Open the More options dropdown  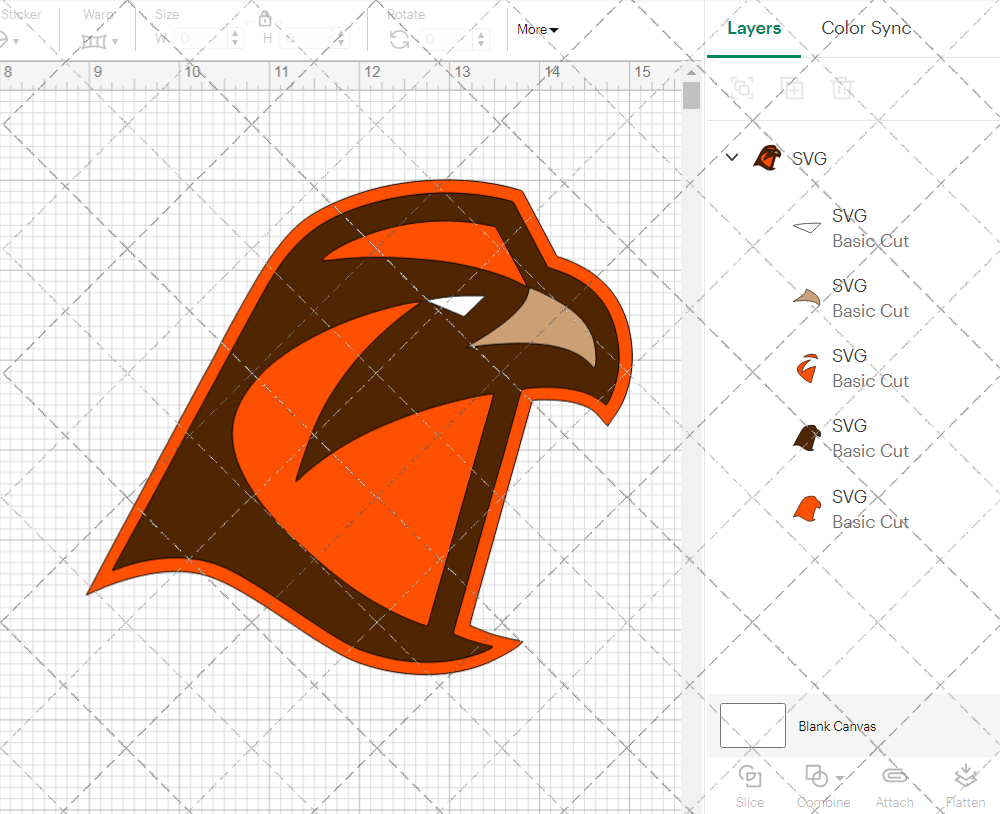coord(536,30)
